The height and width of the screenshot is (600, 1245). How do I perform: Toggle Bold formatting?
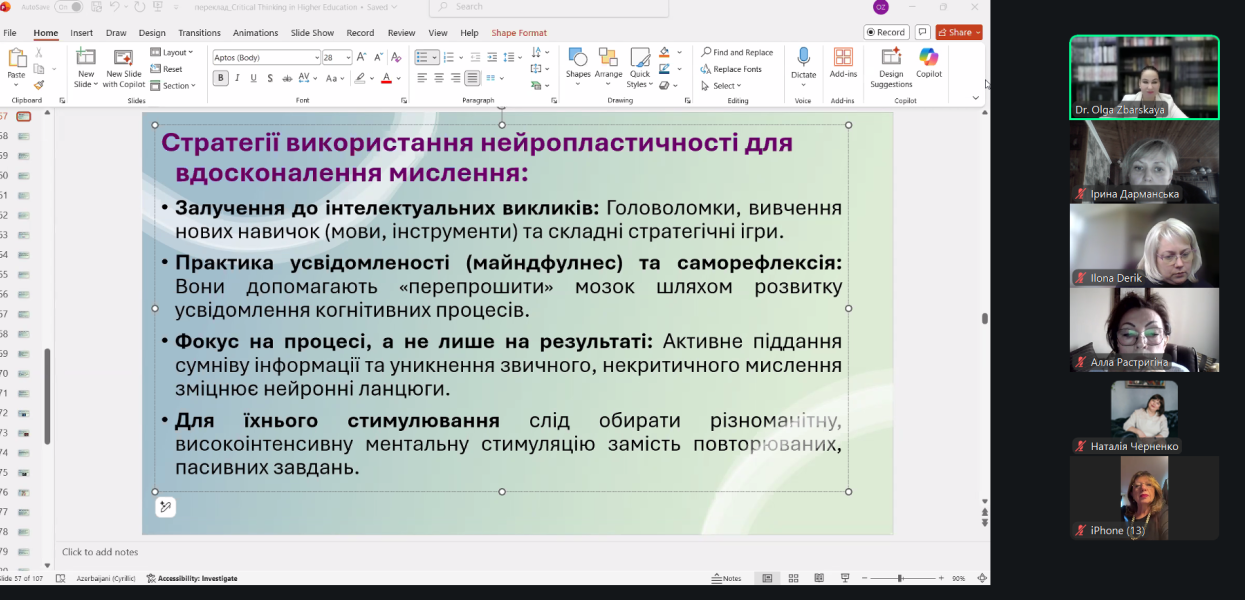pos(220,78)
